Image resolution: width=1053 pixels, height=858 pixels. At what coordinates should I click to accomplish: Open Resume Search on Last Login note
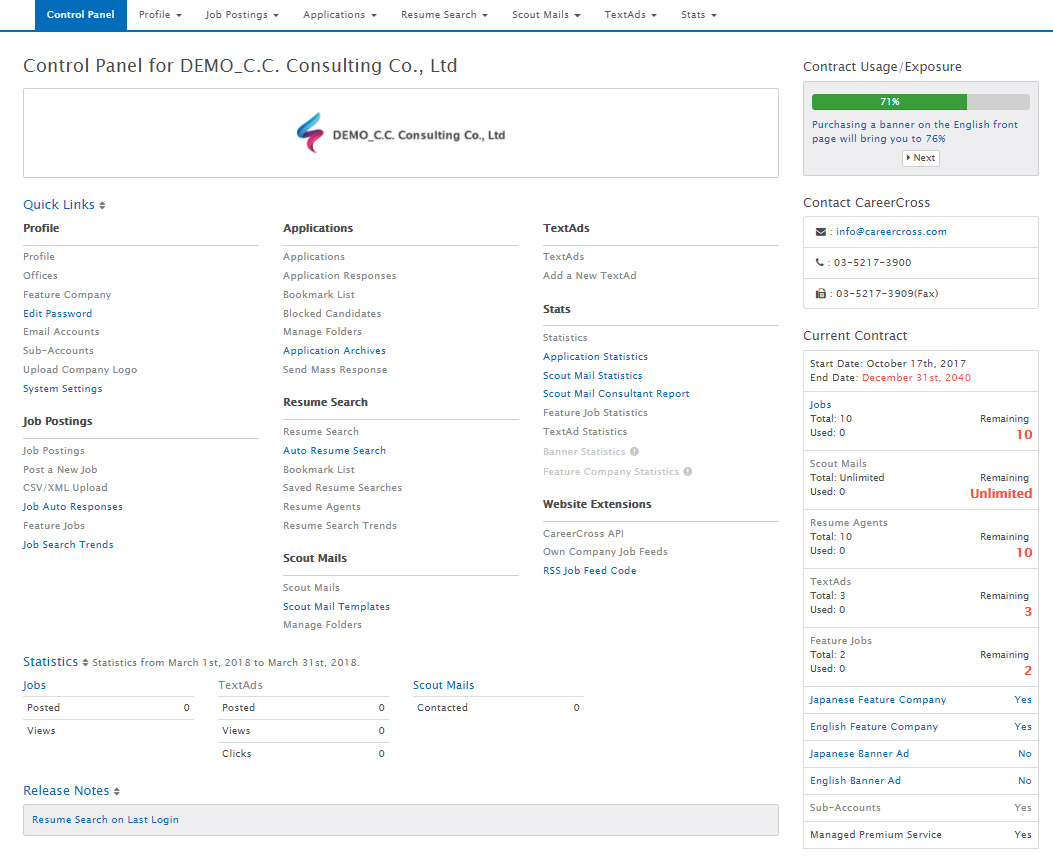tap(105, 820)
